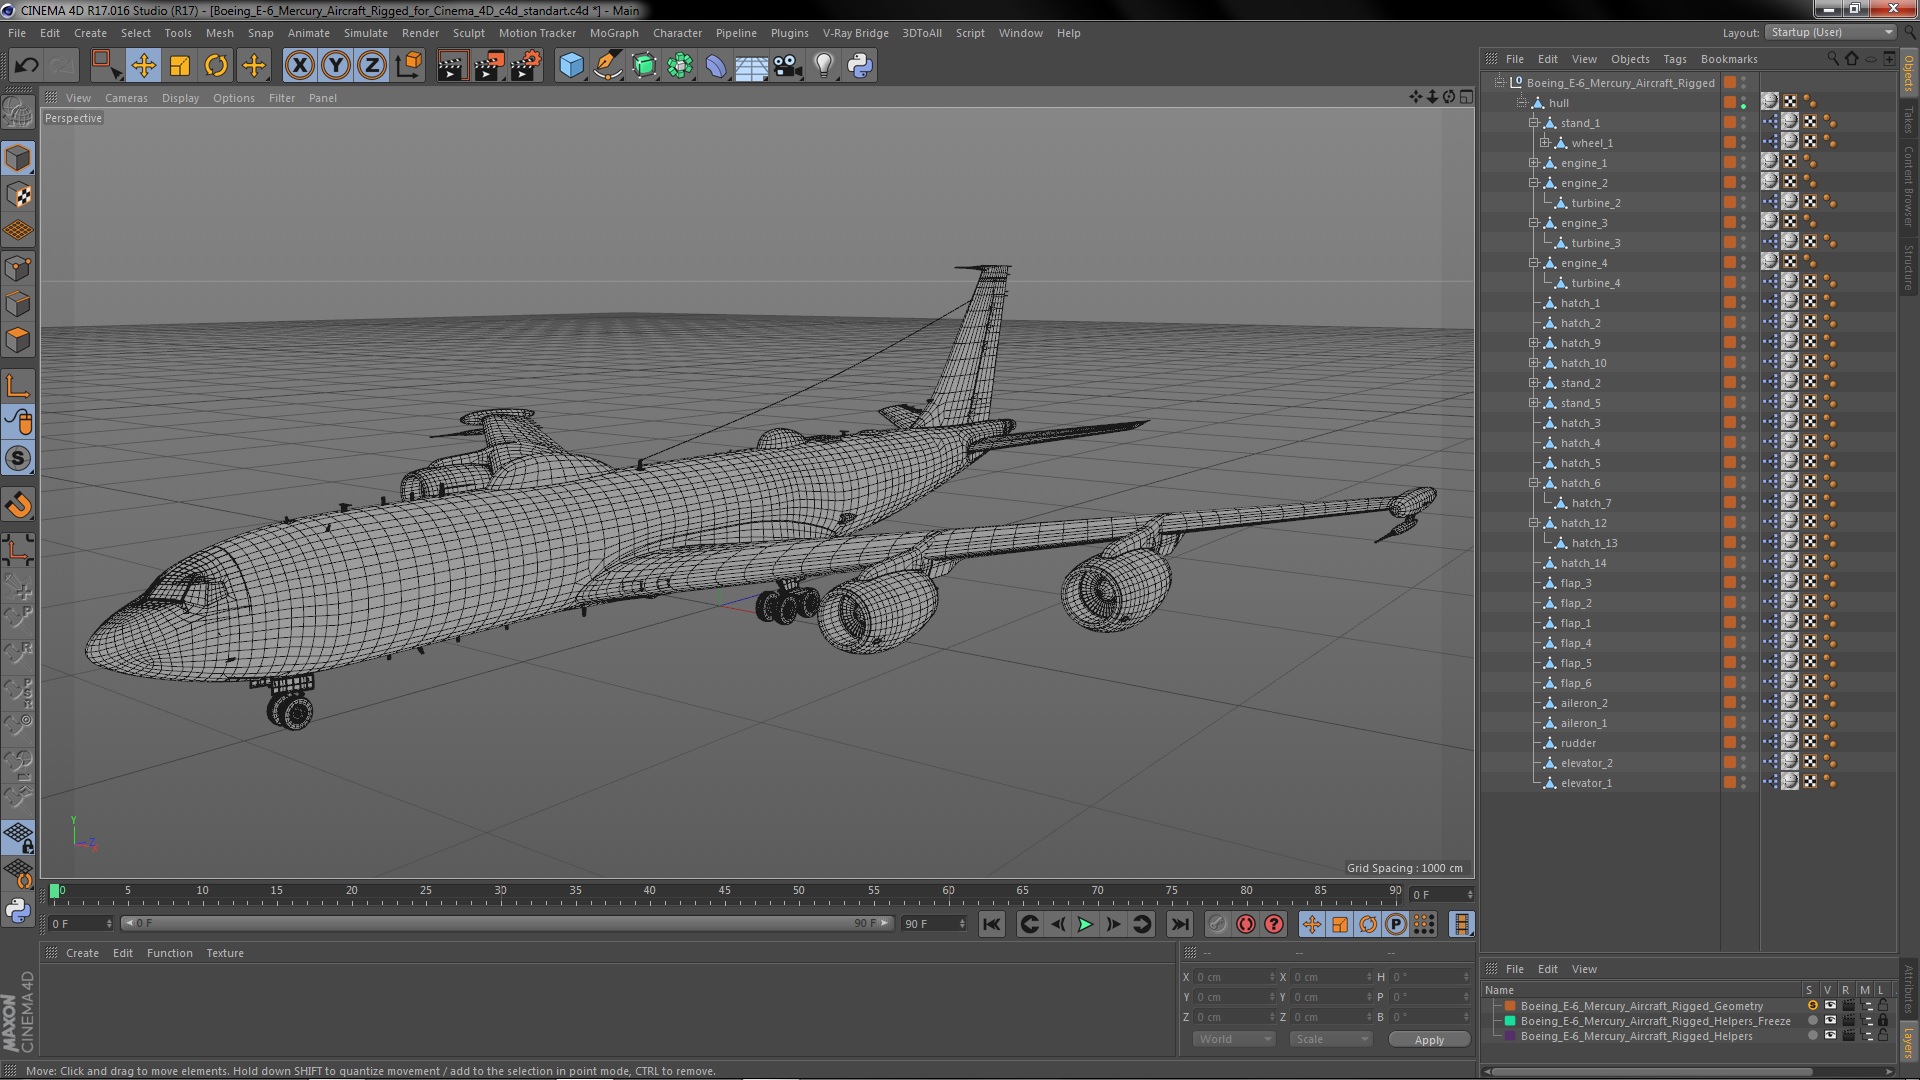Click frame 45 on timeline ruler
The image size is (1920, 1080).
724,890
